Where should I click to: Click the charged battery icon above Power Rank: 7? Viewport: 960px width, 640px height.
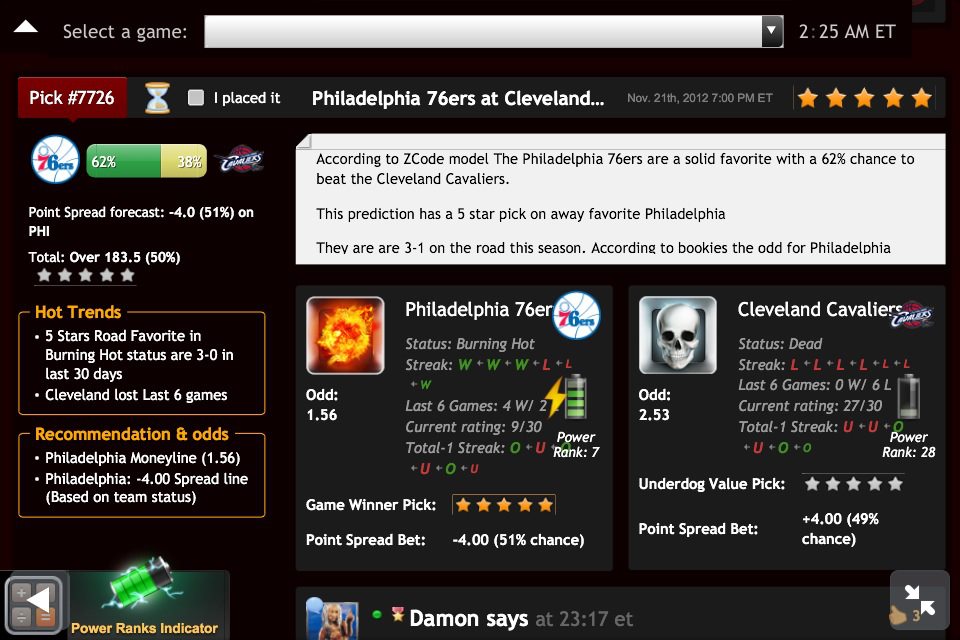[566, 397]
